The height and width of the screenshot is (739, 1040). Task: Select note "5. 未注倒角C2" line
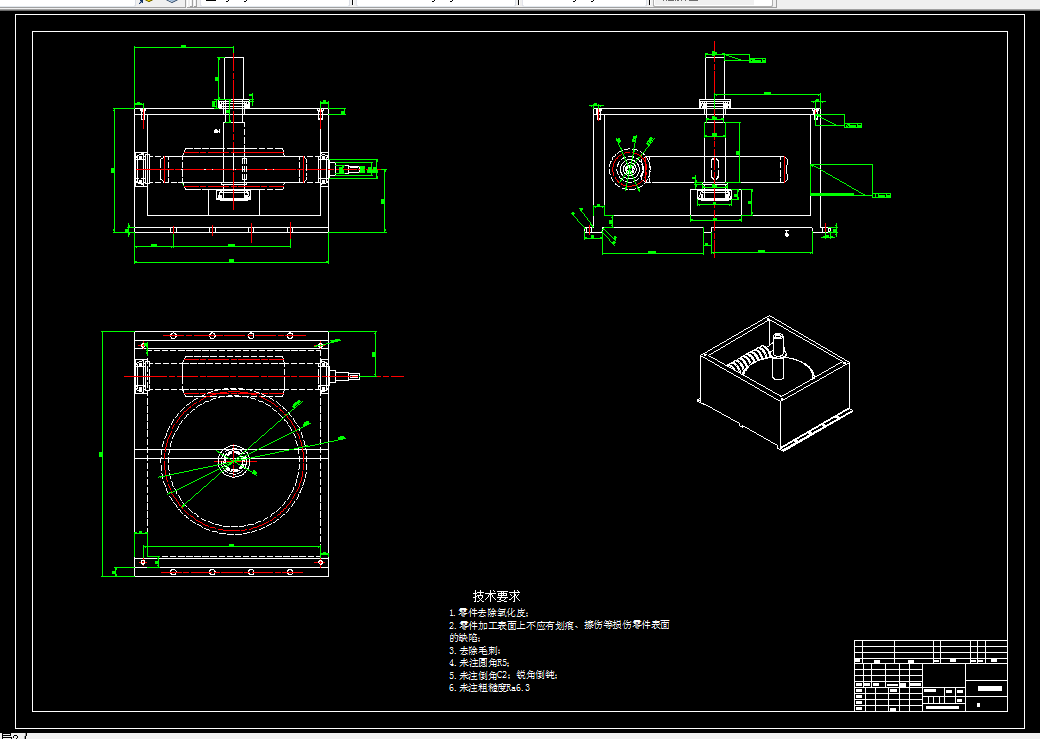[x=503, y=675]
